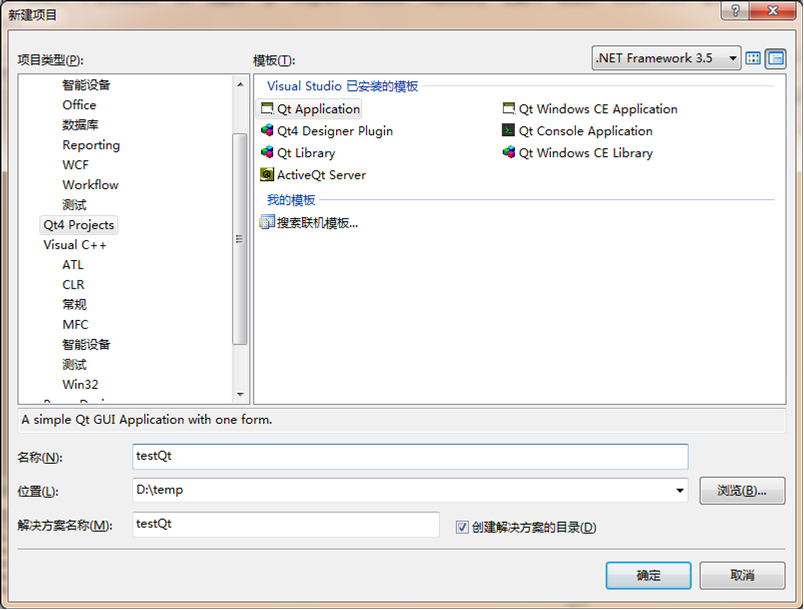Select MFC under Visual C++
The image size is (804, 610).
(75, 324)
